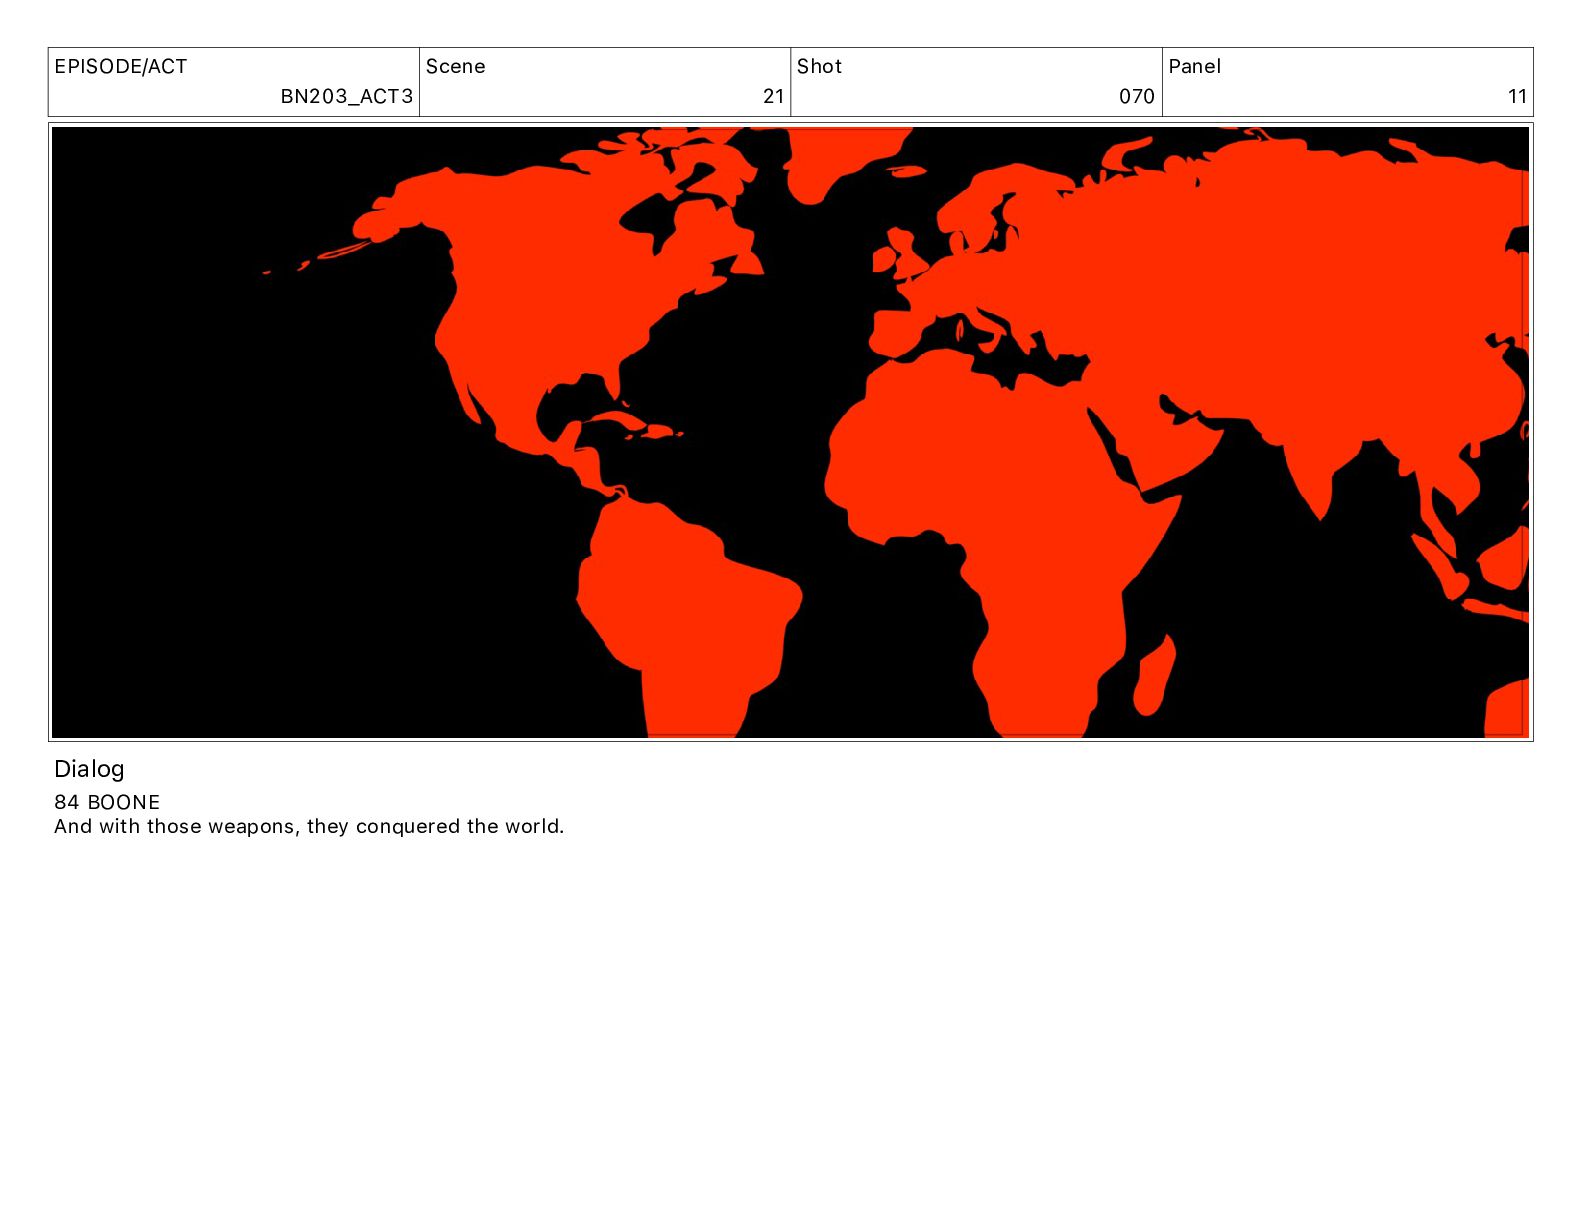The width and height of the screenshot is (1584, 1224).
Task: Click the Dialog section heading
Action: 89,769
